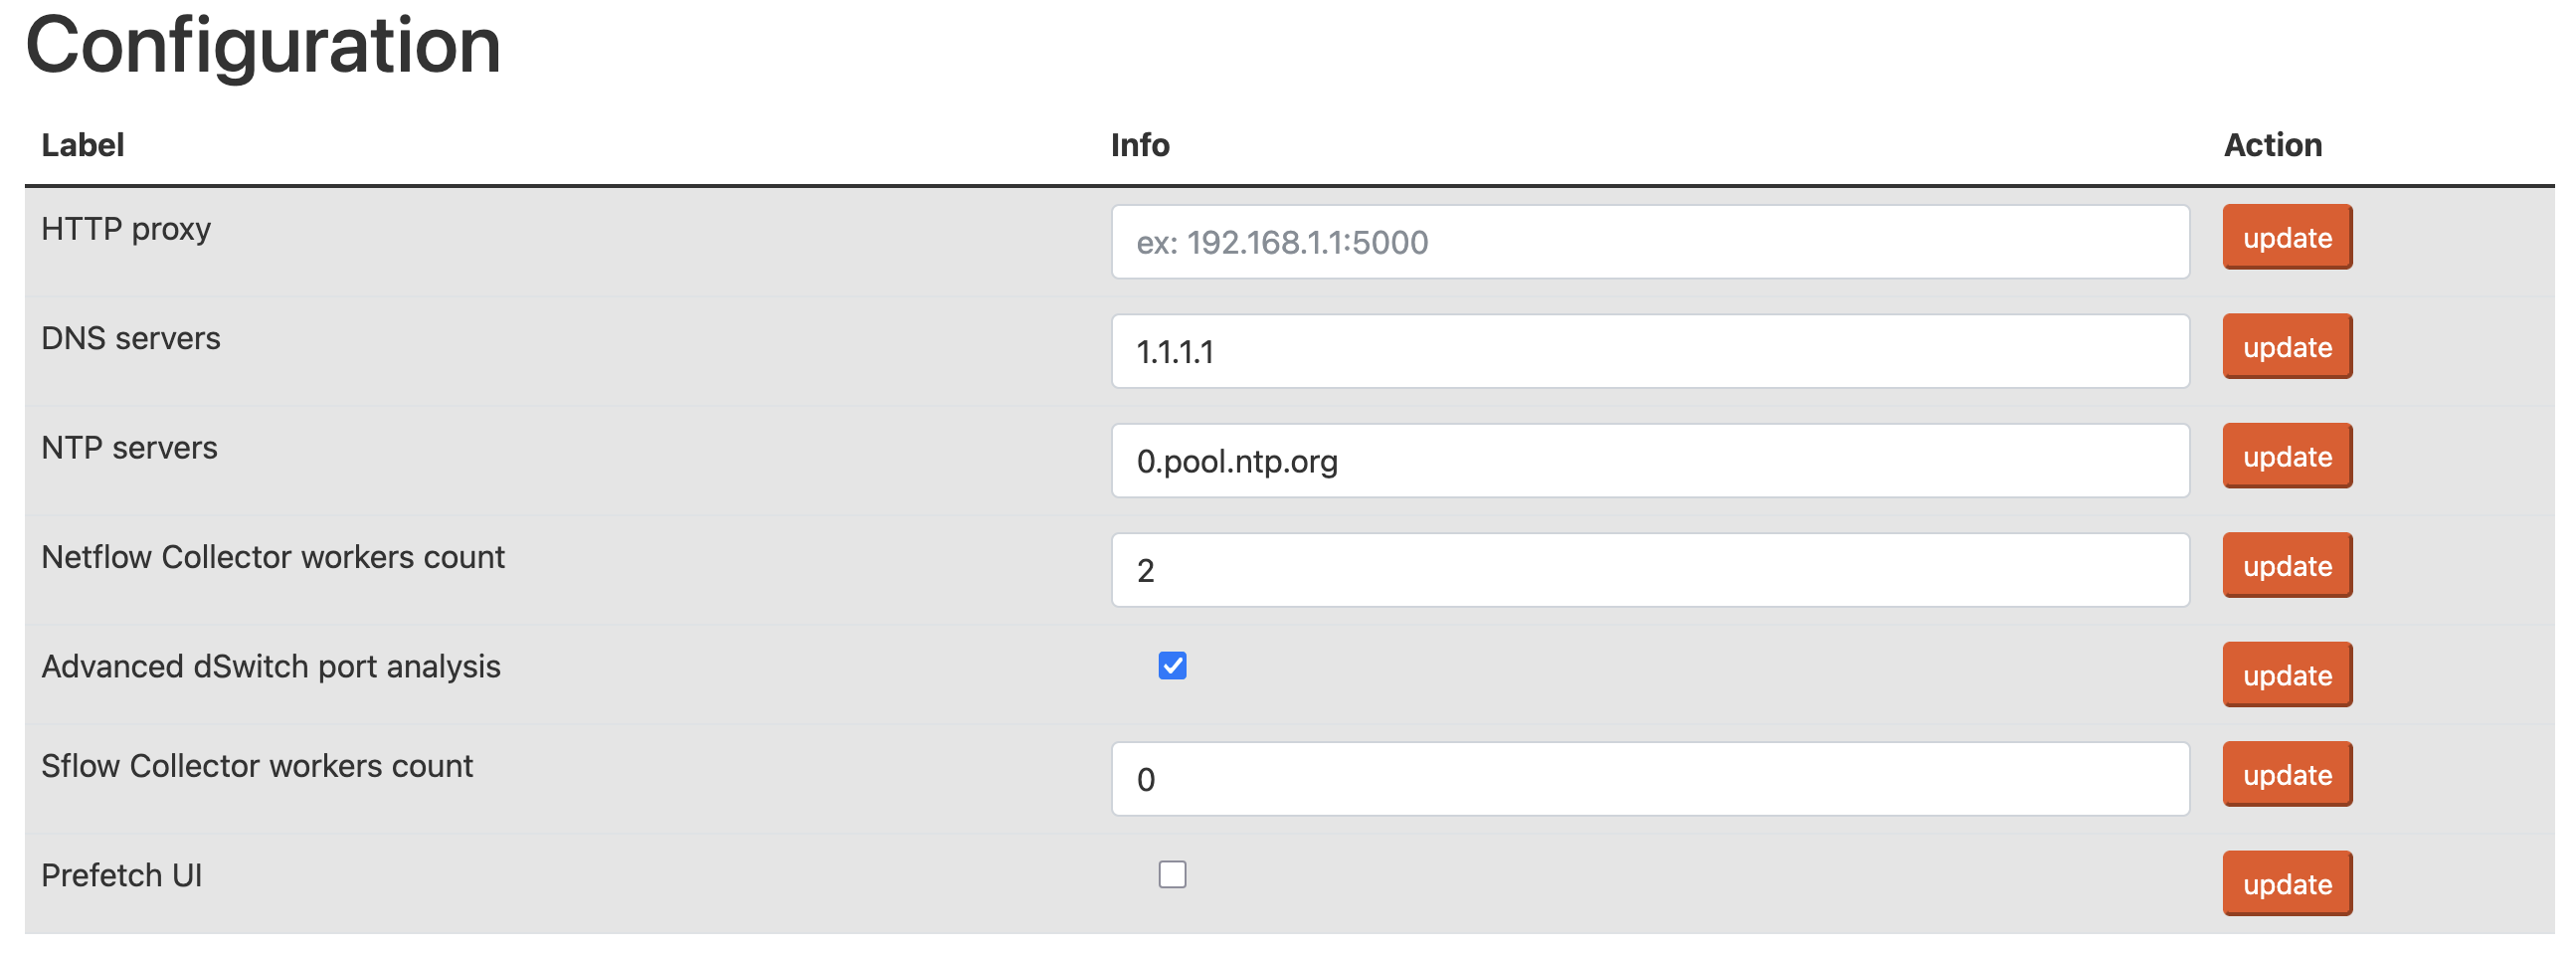The image size is (2576, 953).
Task: Update the Sflow Collector workers count
Action: [x=2286, y=775]
